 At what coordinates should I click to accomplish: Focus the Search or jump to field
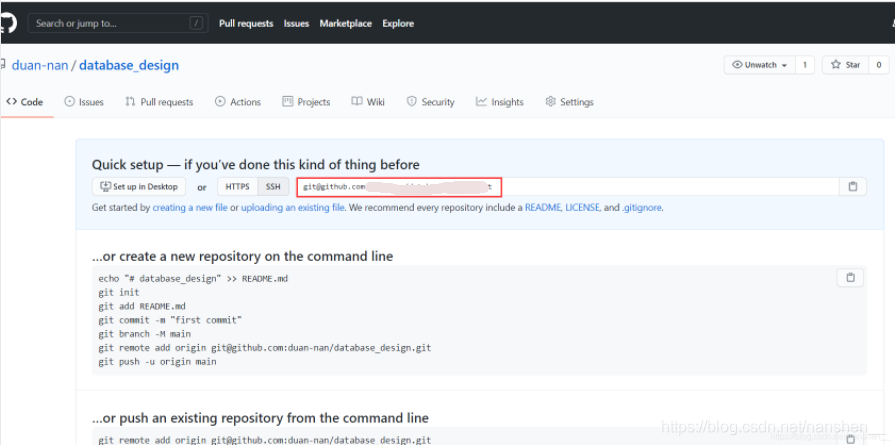pyautogui.click(x=118, y=23)
